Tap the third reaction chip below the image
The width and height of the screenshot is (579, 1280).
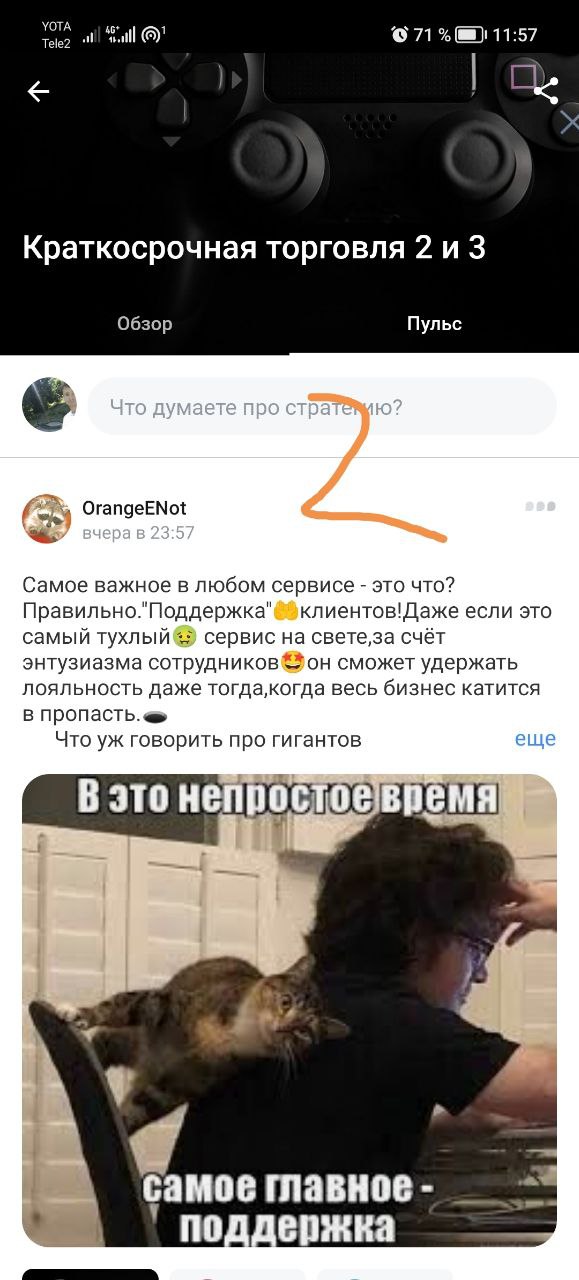pyautogui.click(x=385, y=1274)
